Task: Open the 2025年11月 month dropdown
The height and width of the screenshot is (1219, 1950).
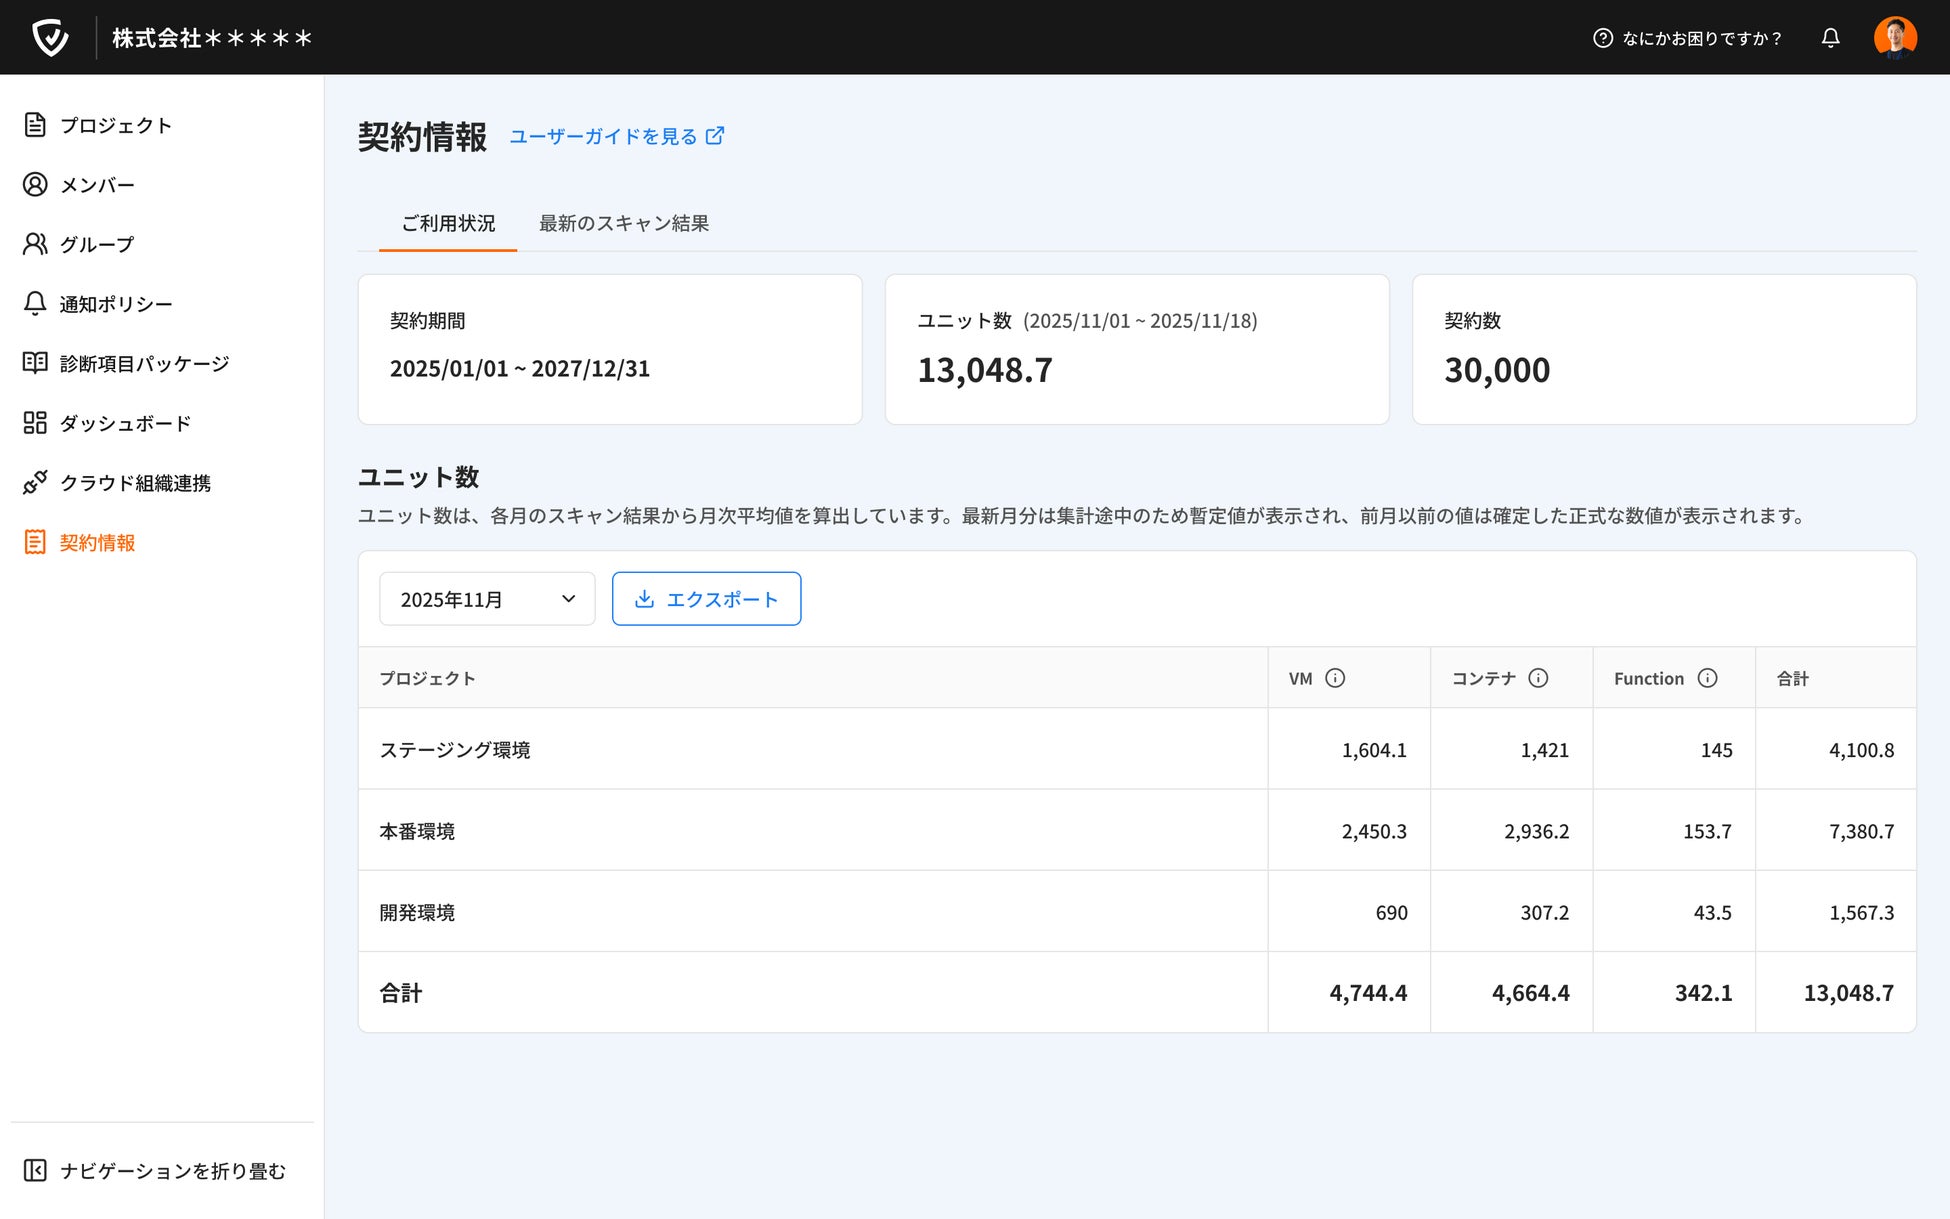Action: pyautogui.click(x=487, y=599)
